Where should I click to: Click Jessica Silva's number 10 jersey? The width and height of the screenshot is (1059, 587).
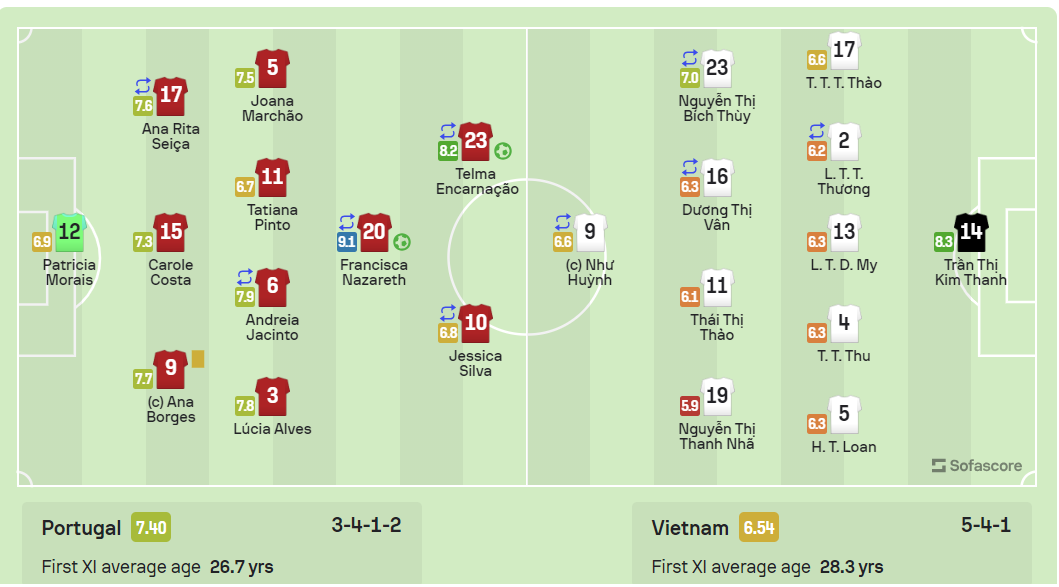[476, 323]
